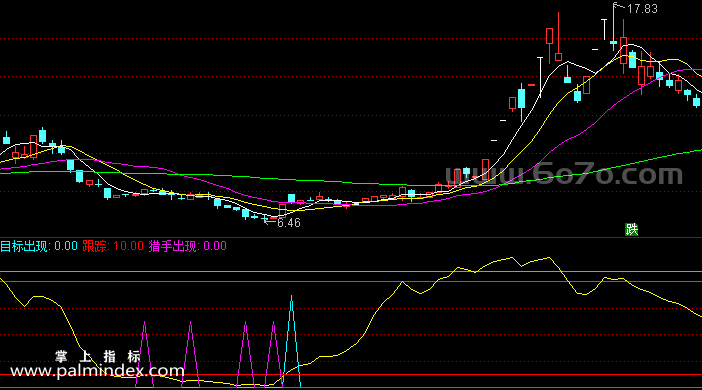Click the red divider between chart panels
This screenshot has width=702, height=390.
tap(351, 238)
